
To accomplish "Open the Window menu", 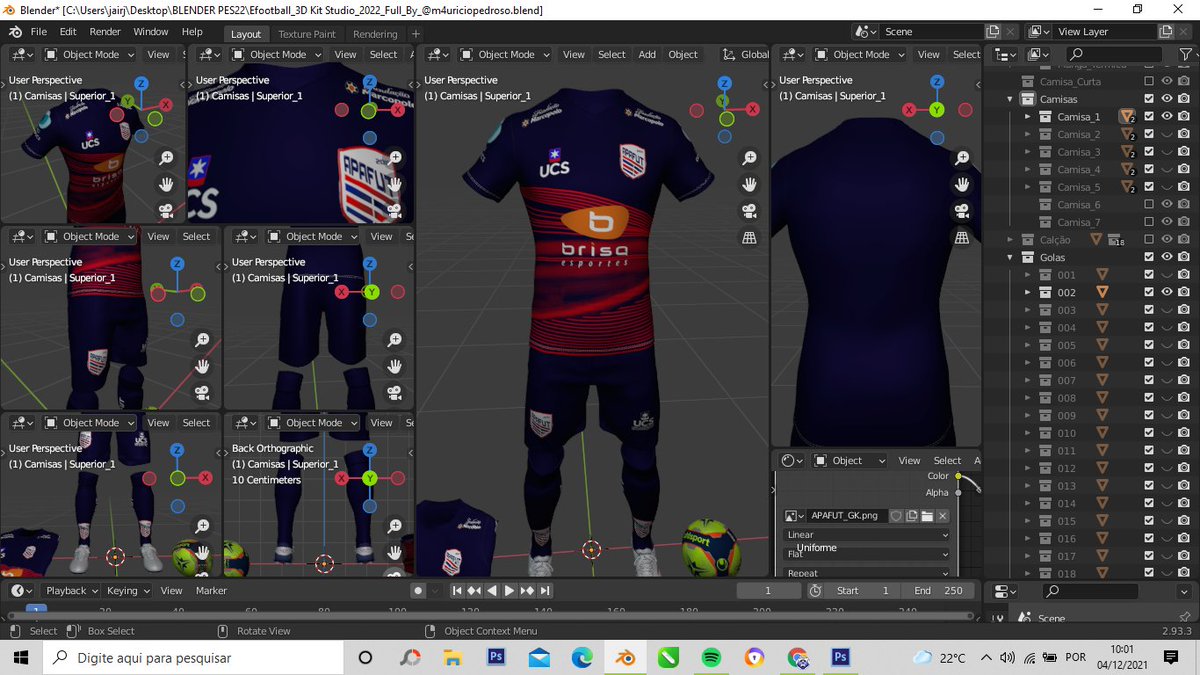I will pyautogui.click(x=151, y=32).
